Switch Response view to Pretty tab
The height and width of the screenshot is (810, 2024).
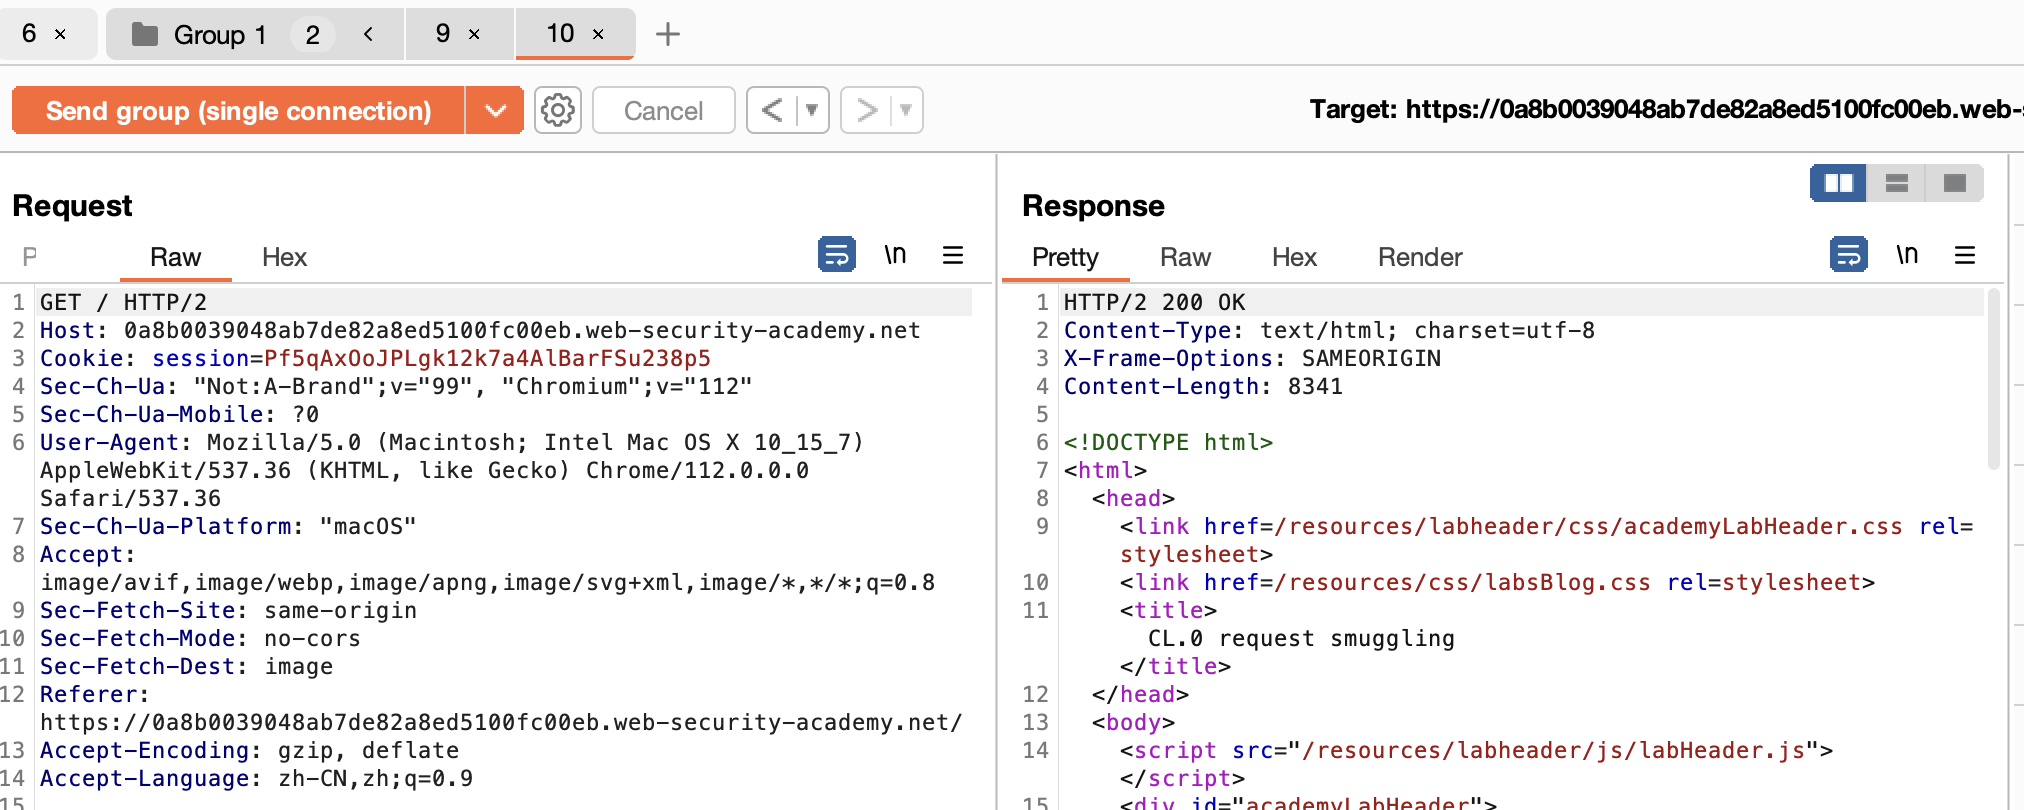point(1065,257)
